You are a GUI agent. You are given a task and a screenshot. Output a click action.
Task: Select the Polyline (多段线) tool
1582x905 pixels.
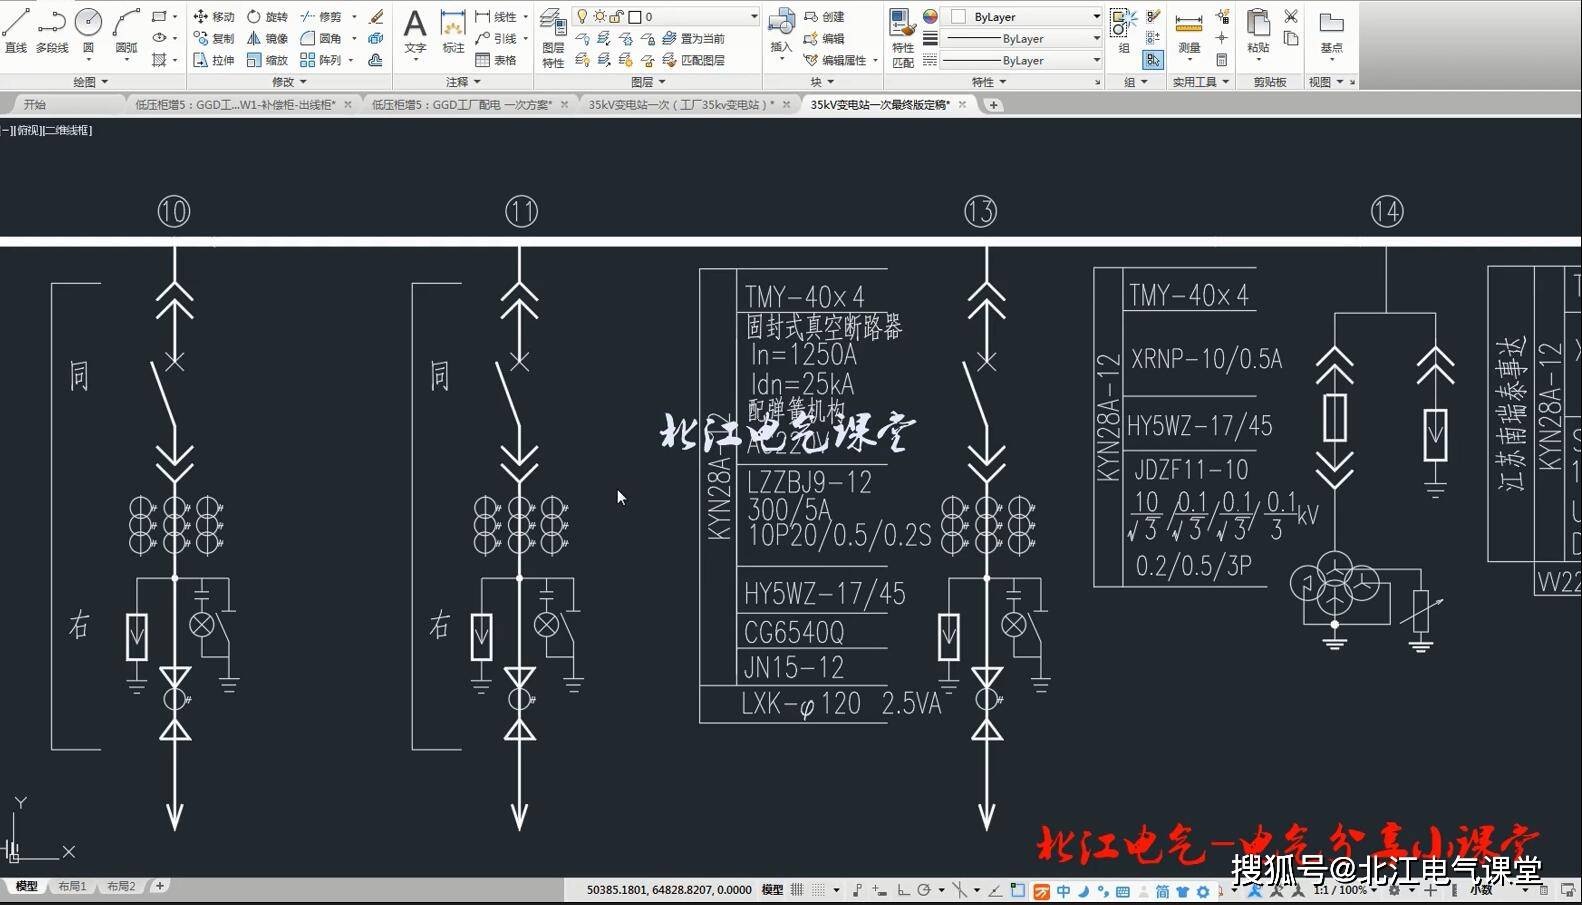52,30
